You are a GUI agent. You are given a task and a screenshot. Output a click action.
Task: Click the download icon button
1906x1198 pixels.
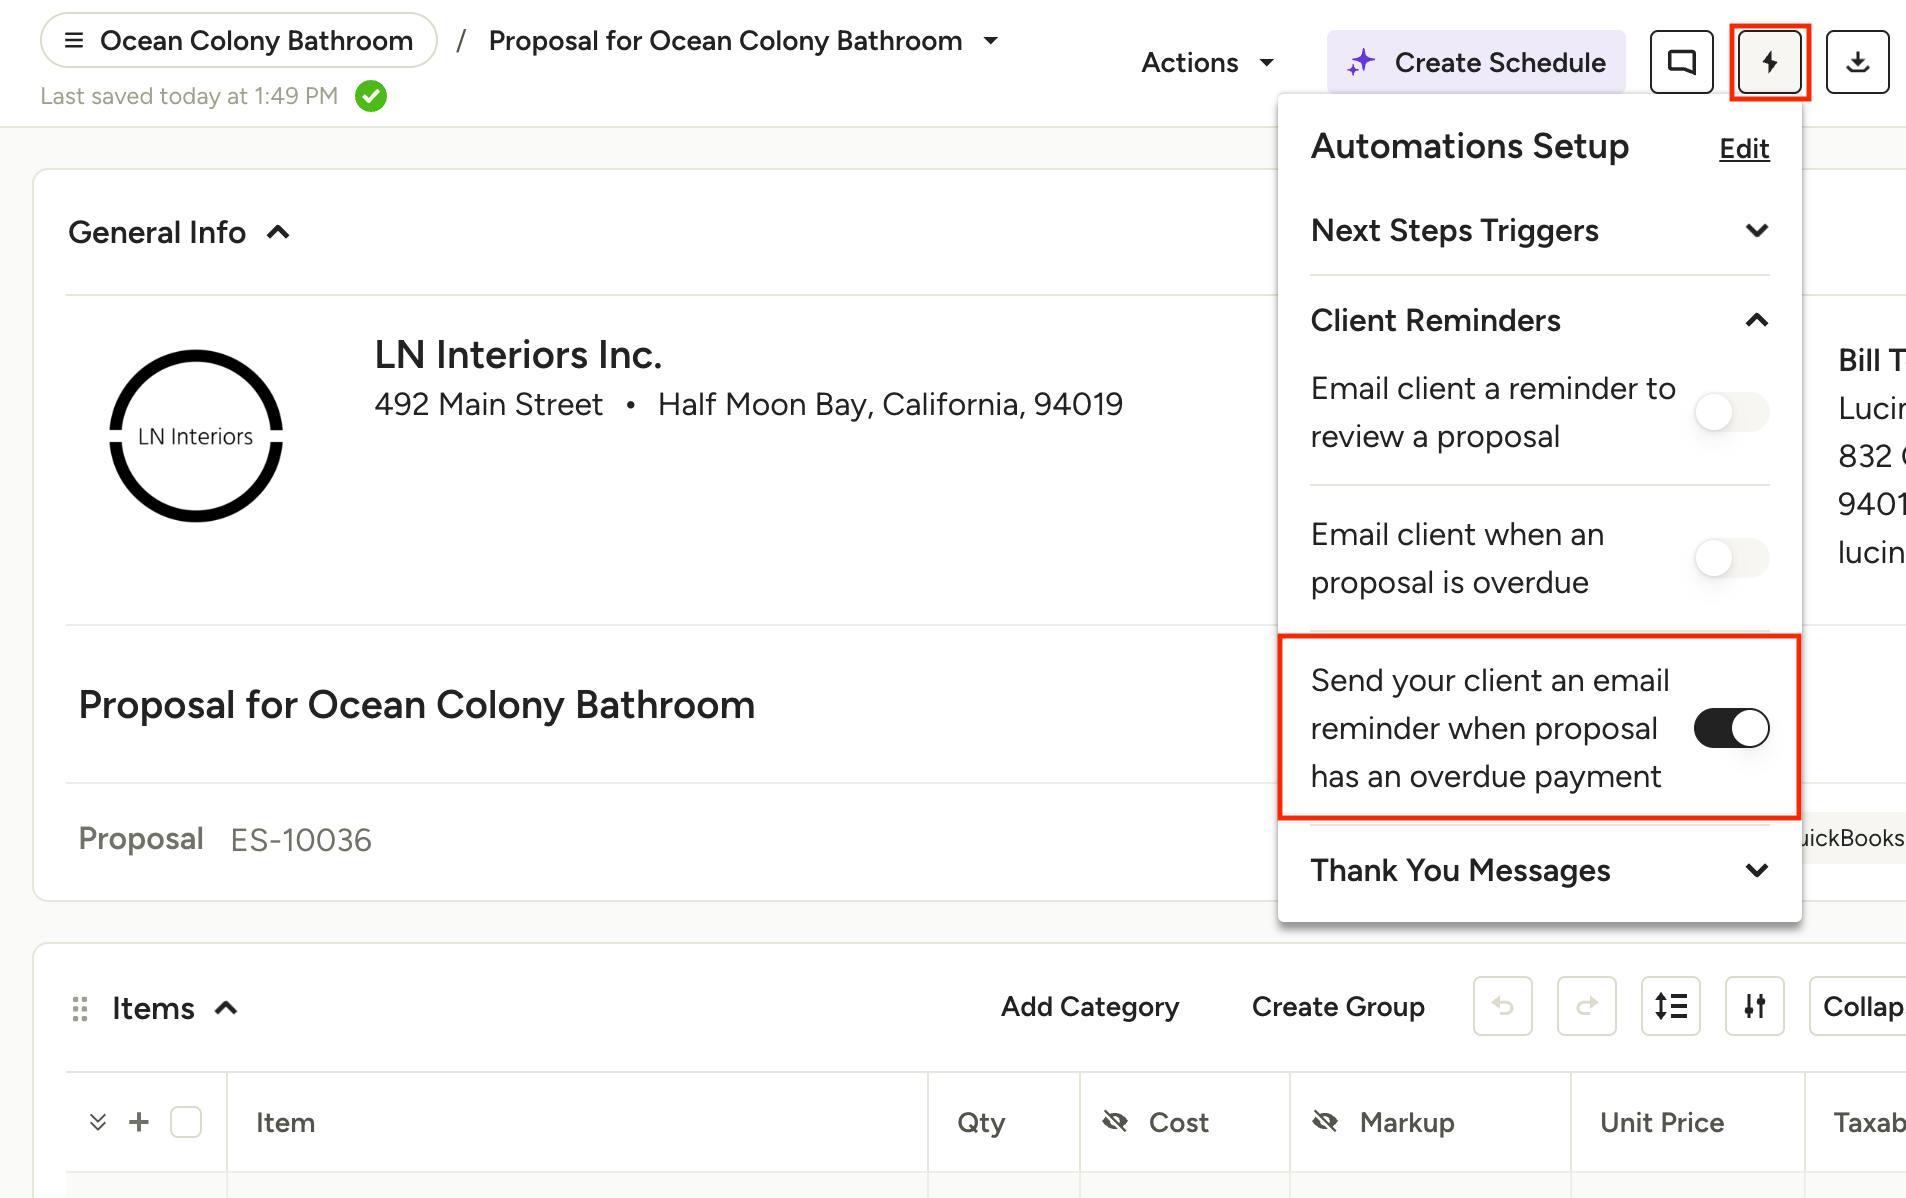tap(1857, 62)
